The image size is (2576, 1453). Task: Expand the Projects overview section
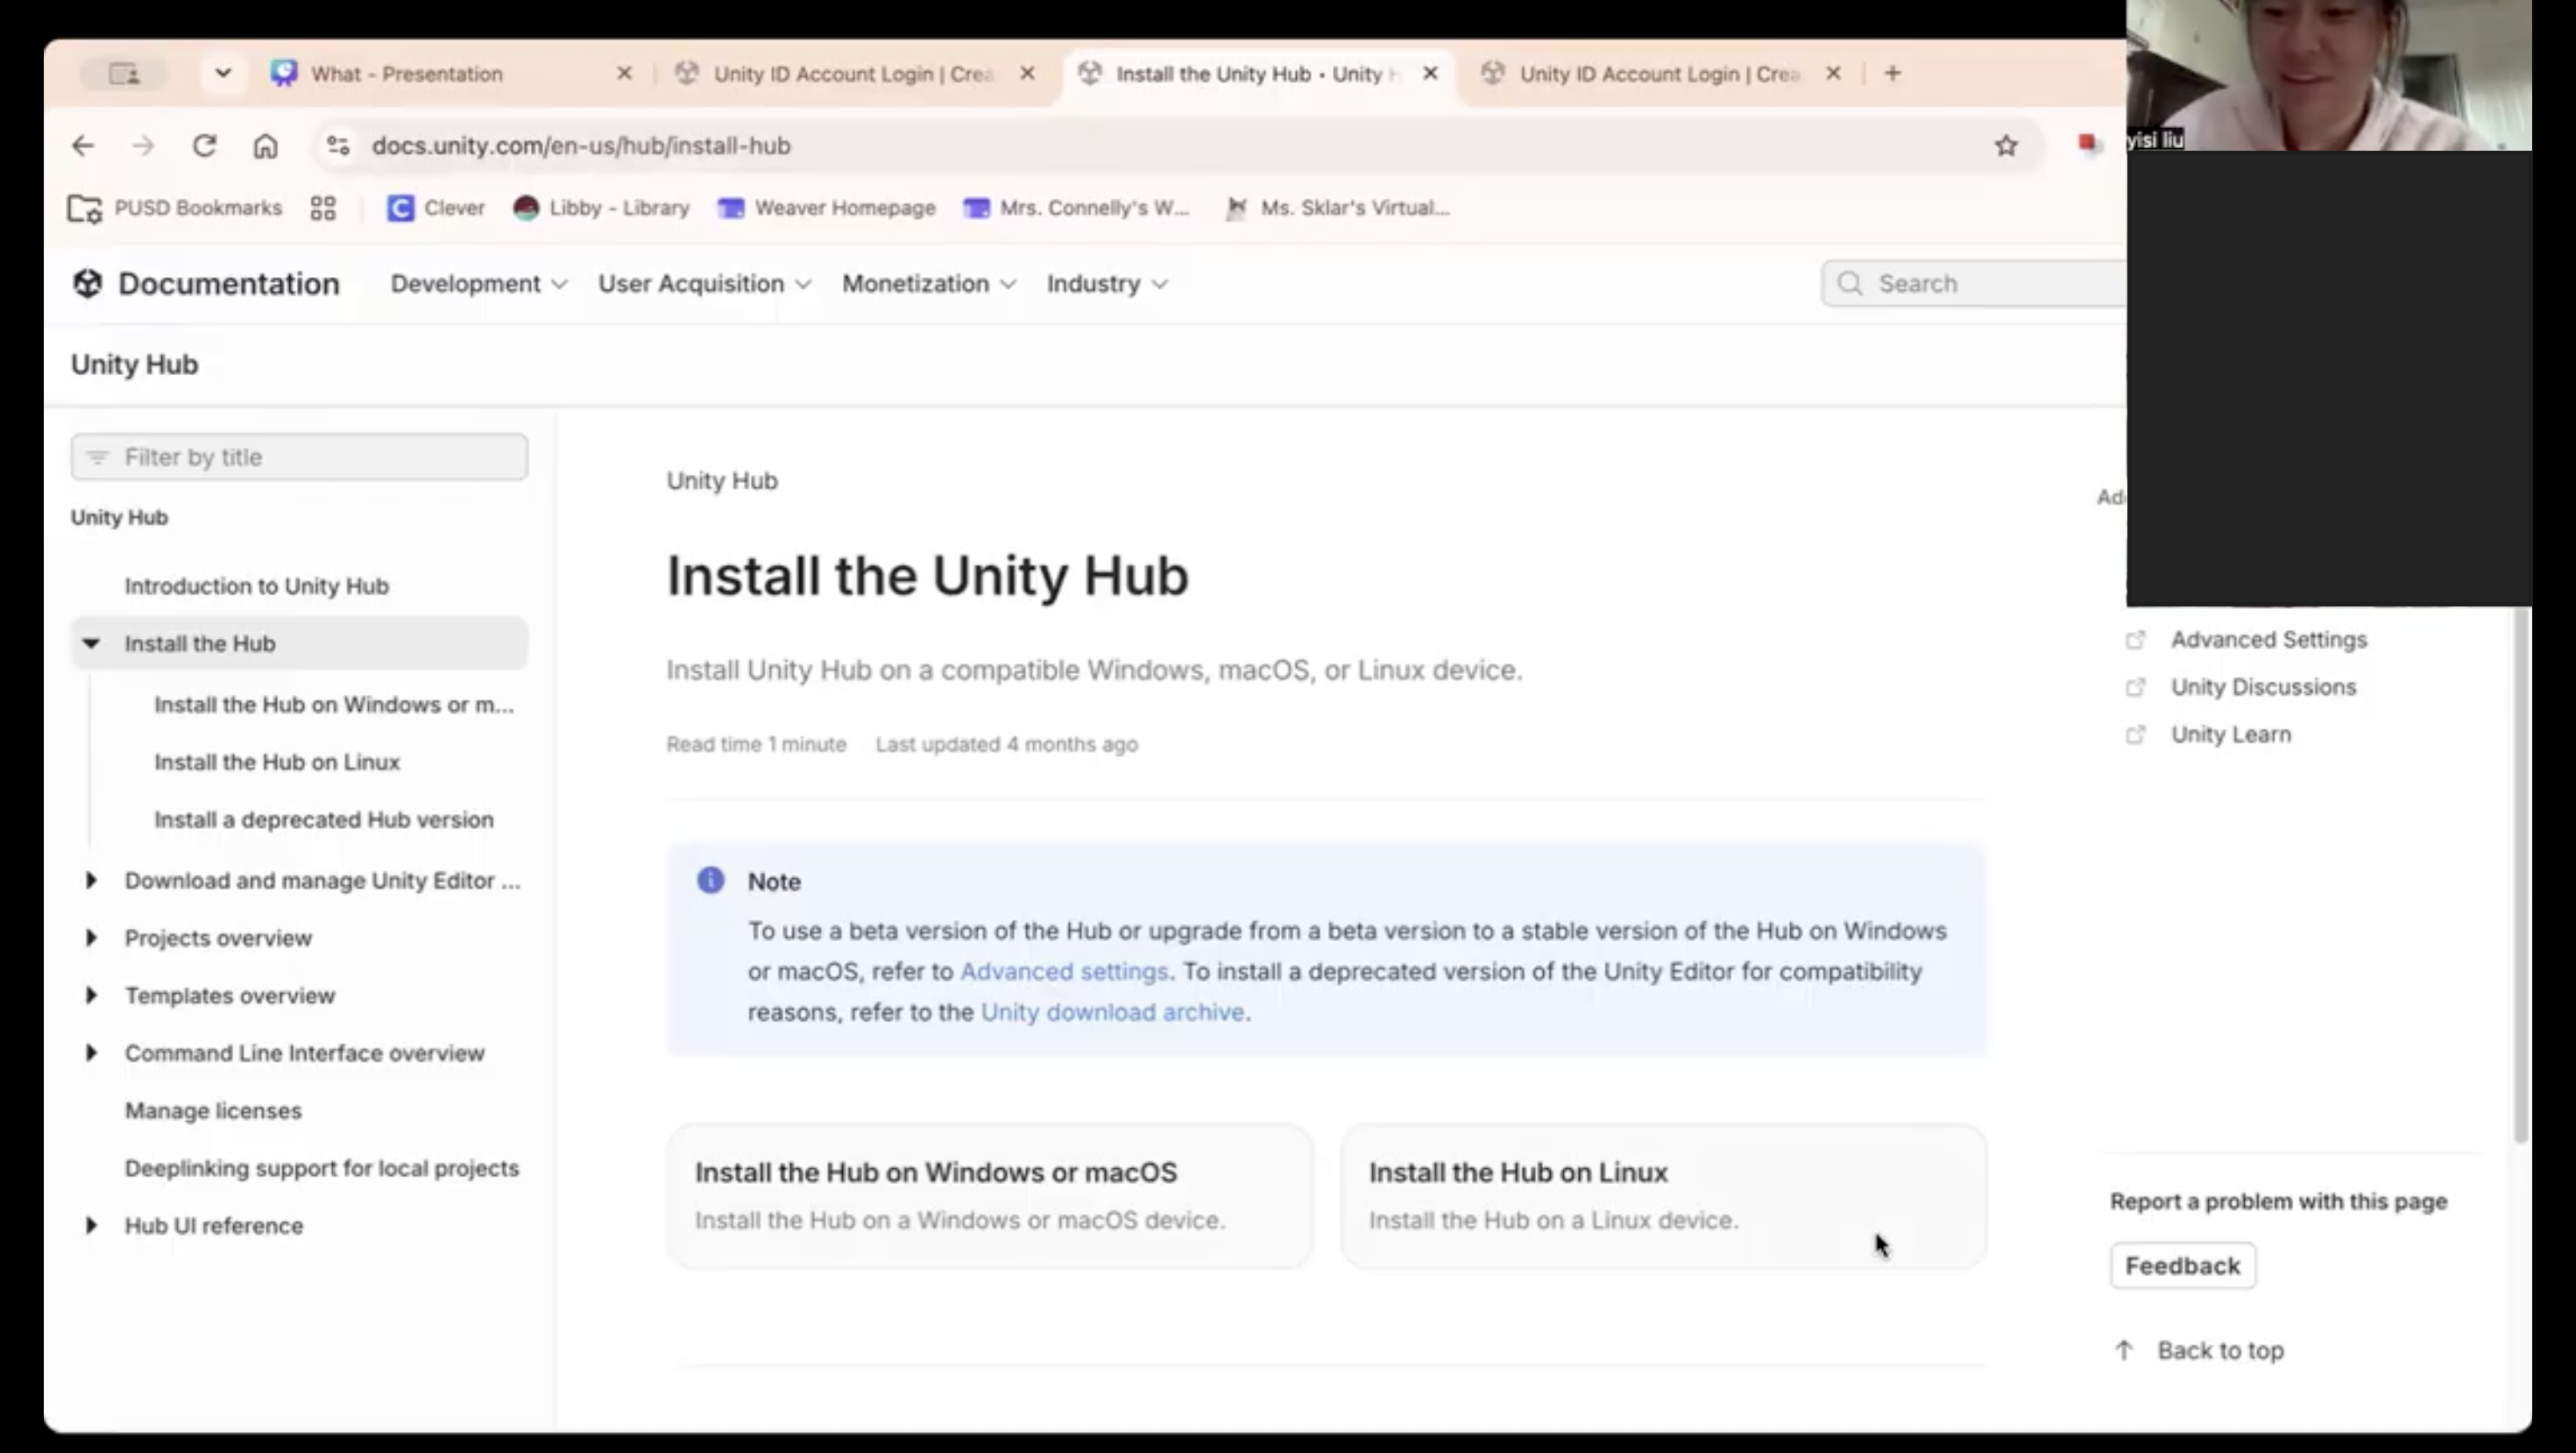pos(91,938)
